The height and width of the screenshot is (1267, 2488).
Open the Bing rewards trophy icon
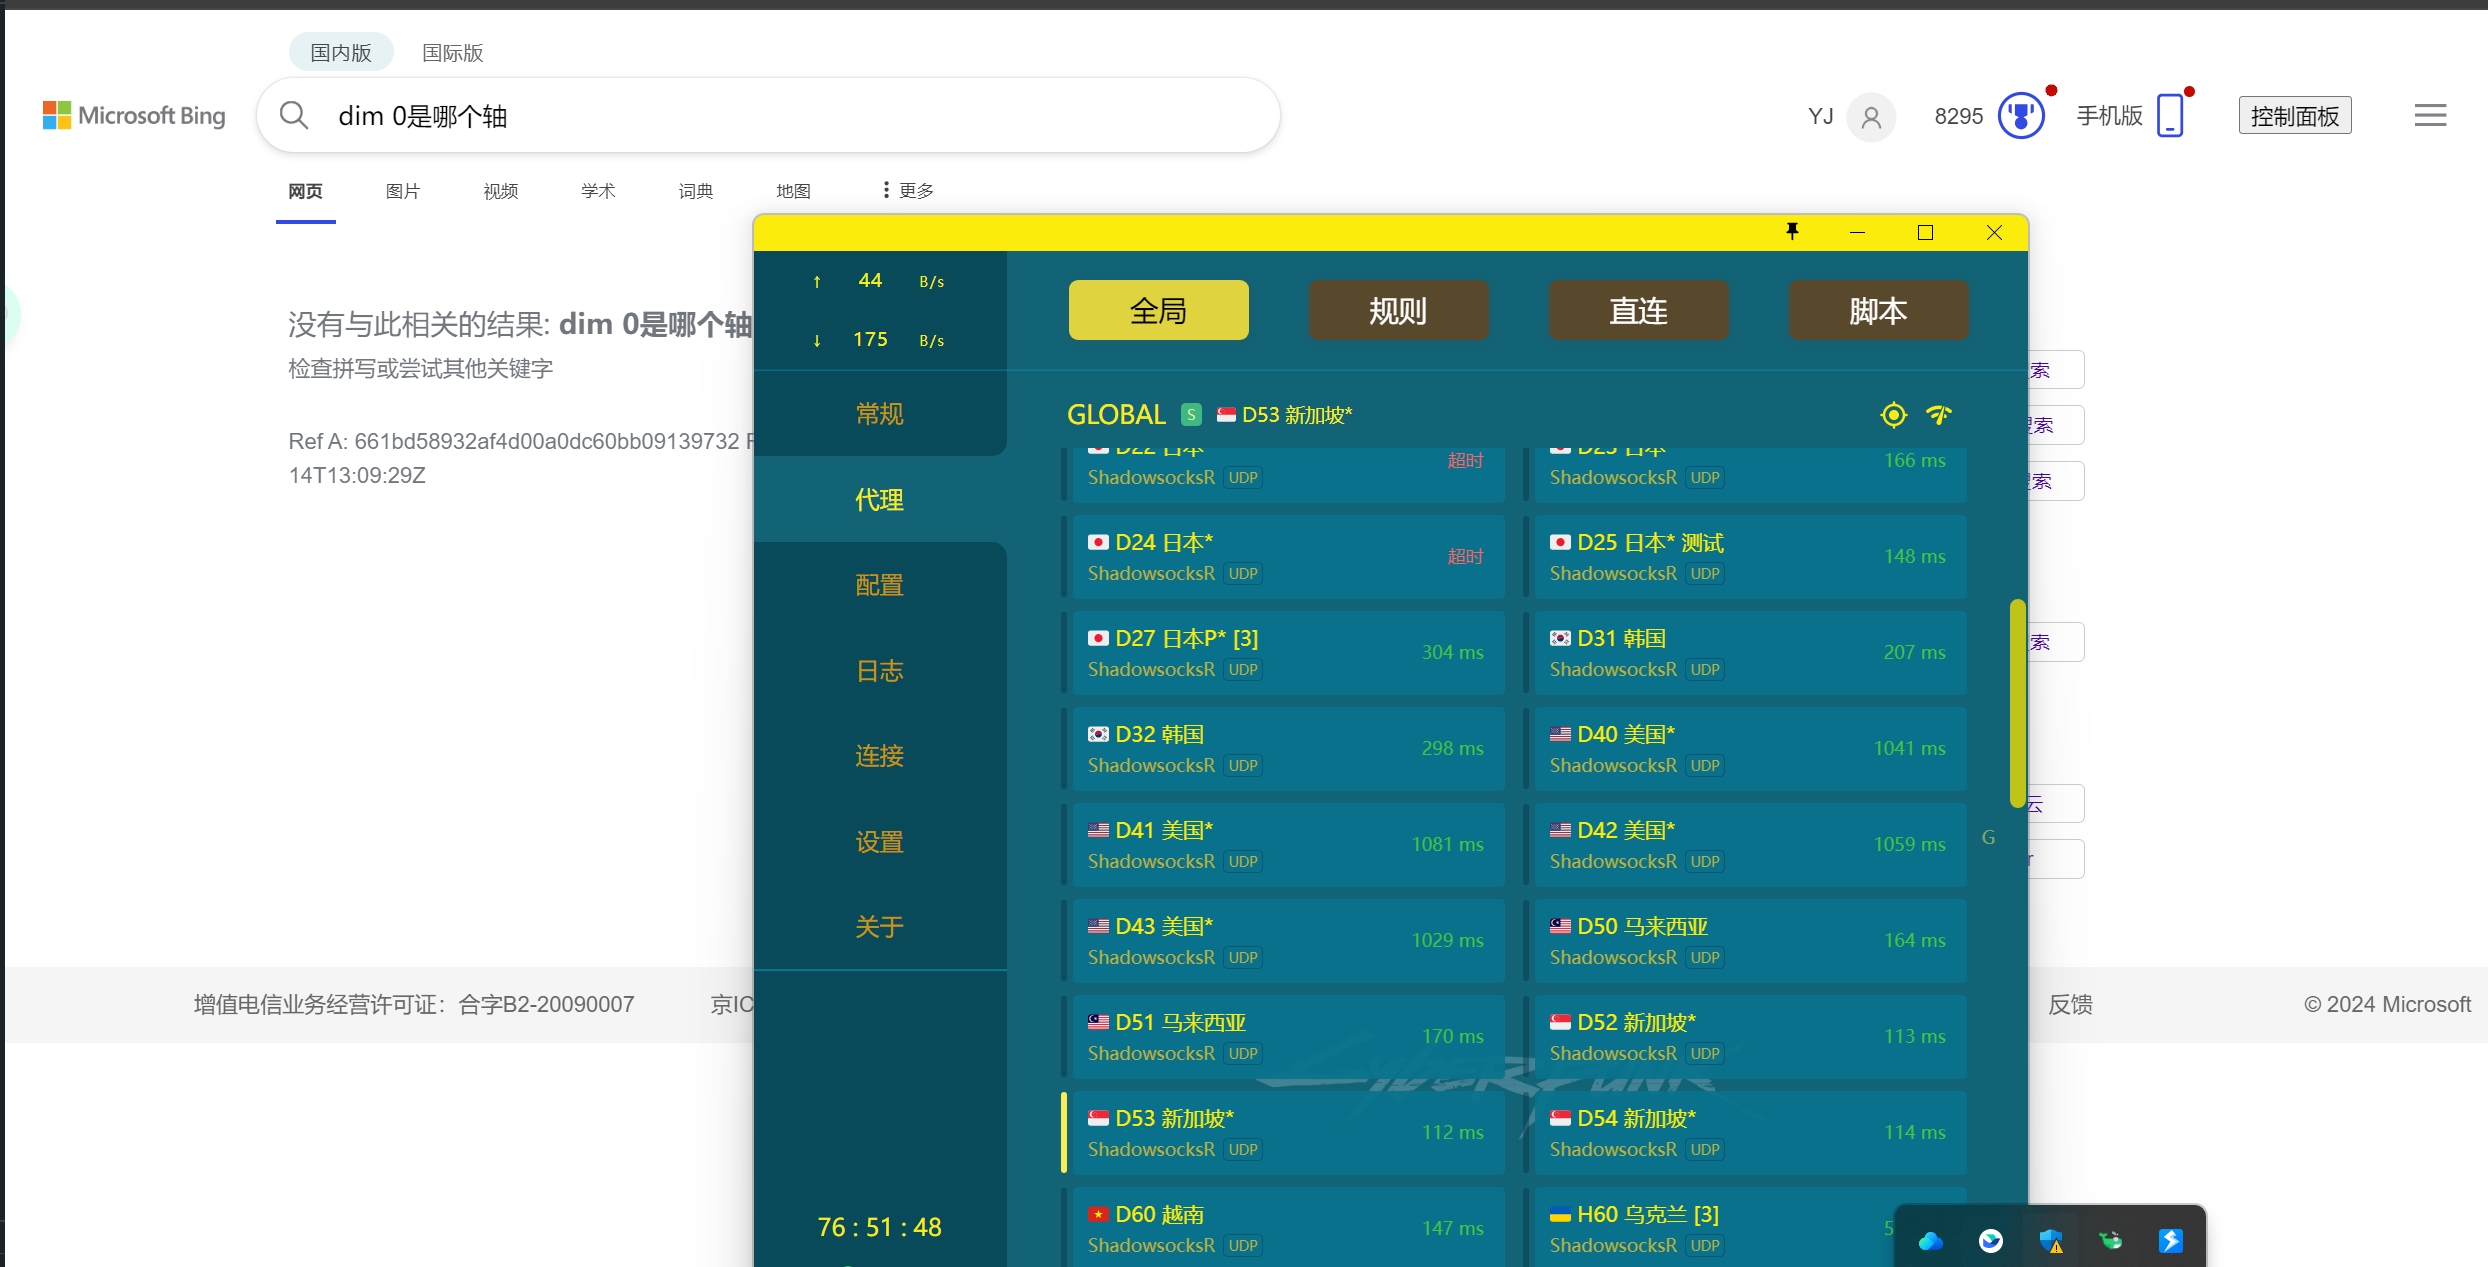point(2021,116)
